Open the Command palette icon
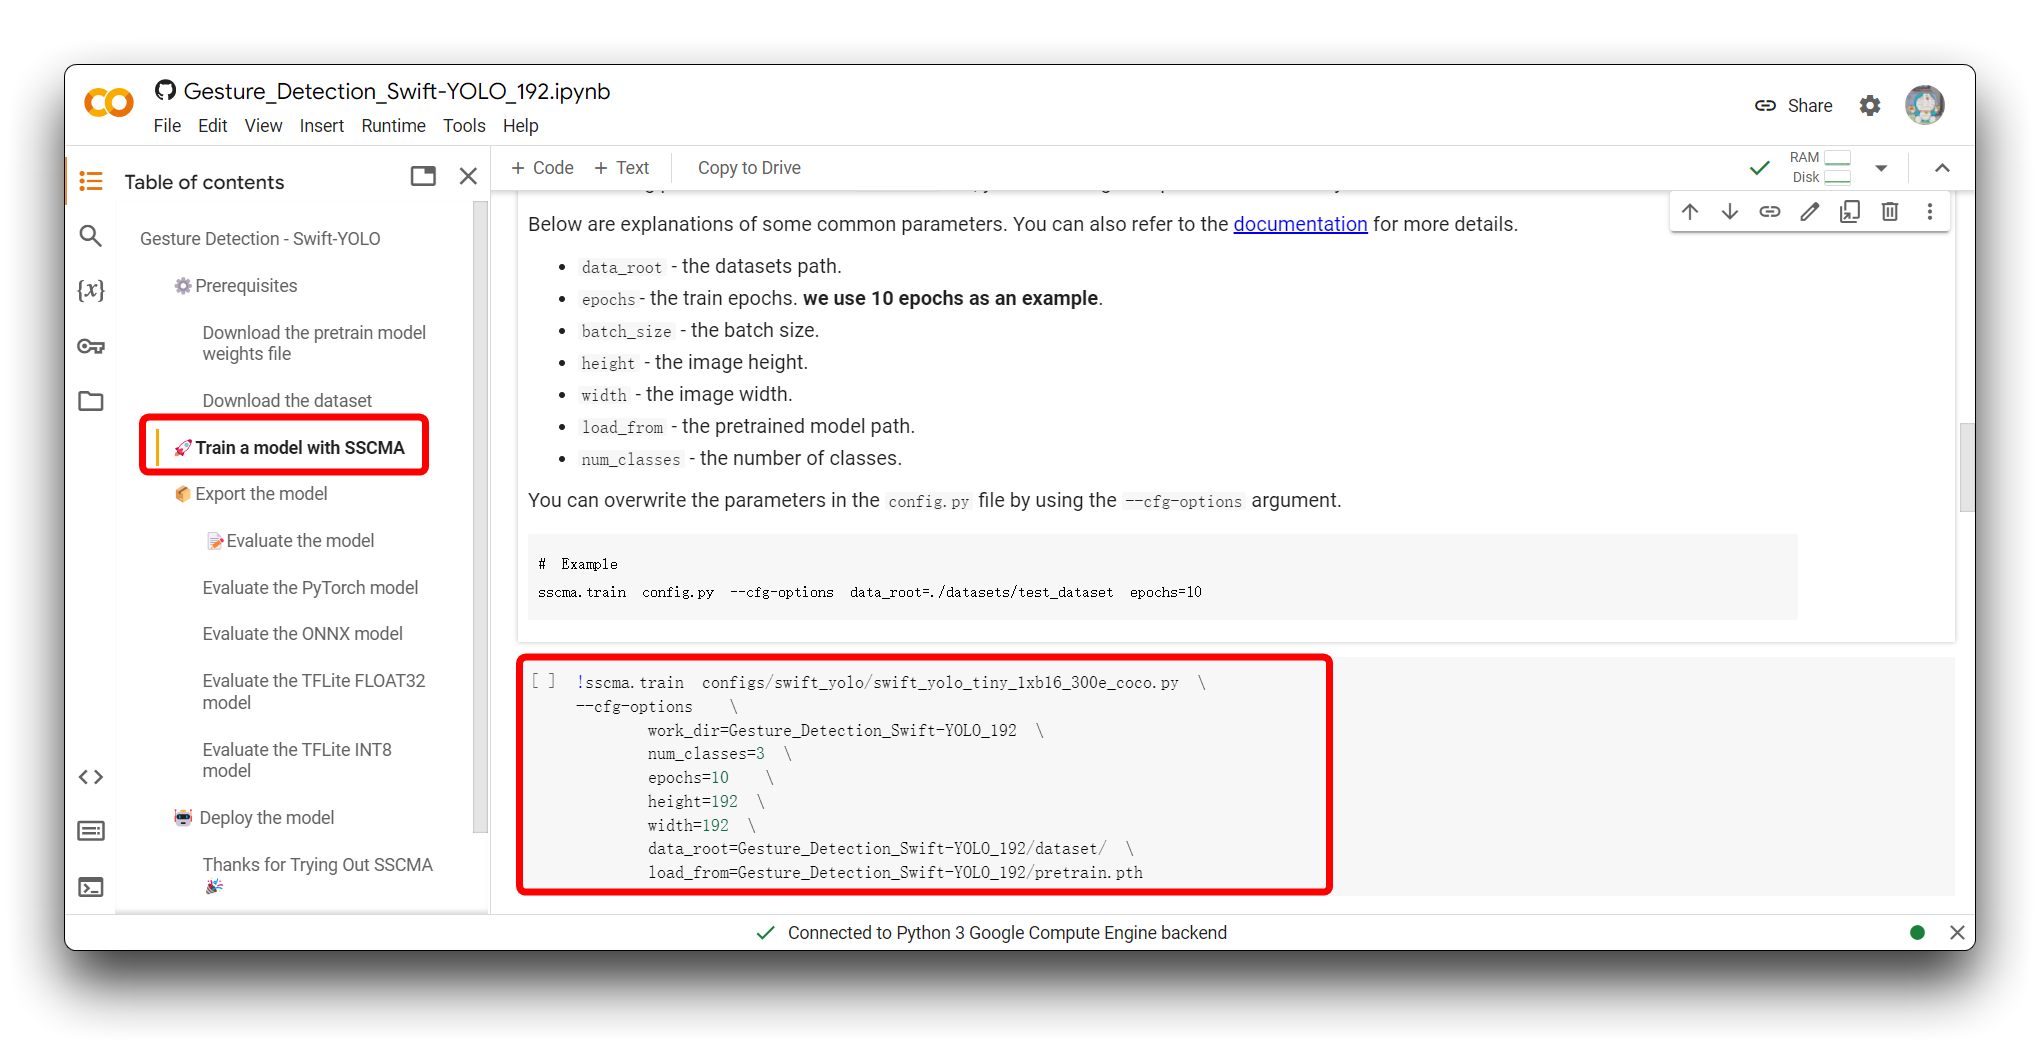This screenshot has width=2040, height=1047. [91, 831]
